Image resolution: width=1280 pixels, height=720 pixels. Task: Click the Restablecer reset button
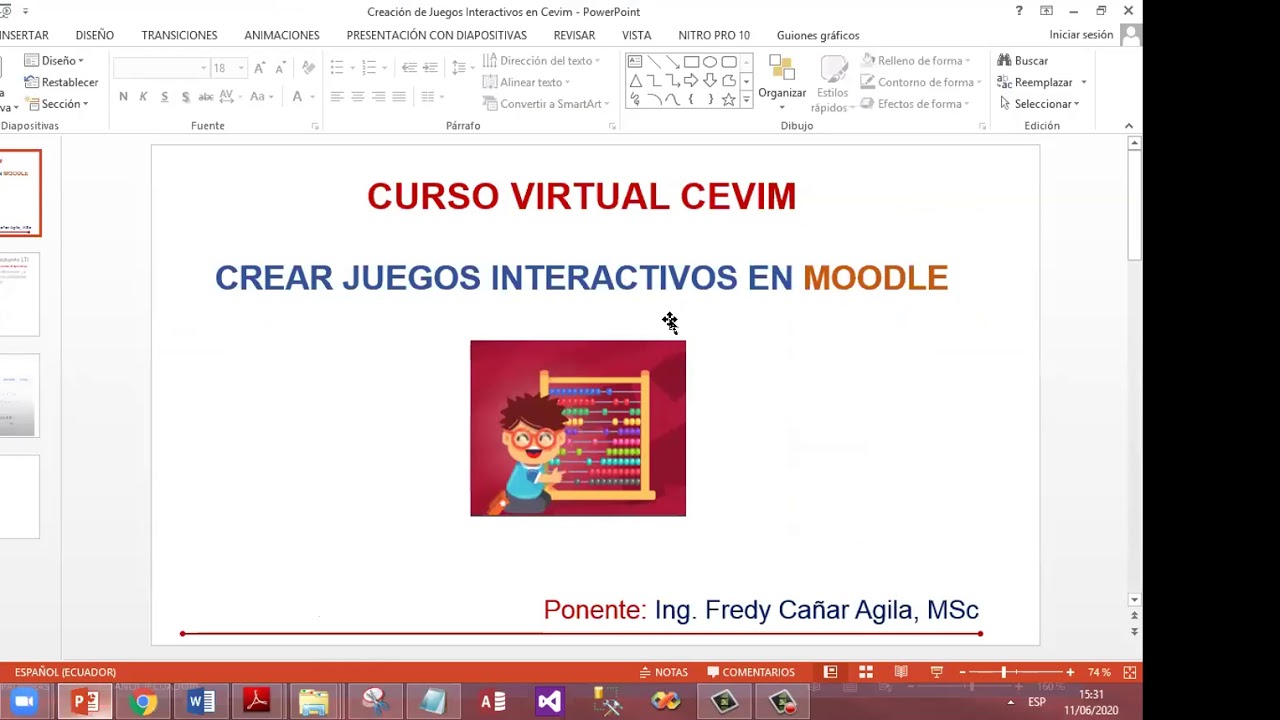61,83
